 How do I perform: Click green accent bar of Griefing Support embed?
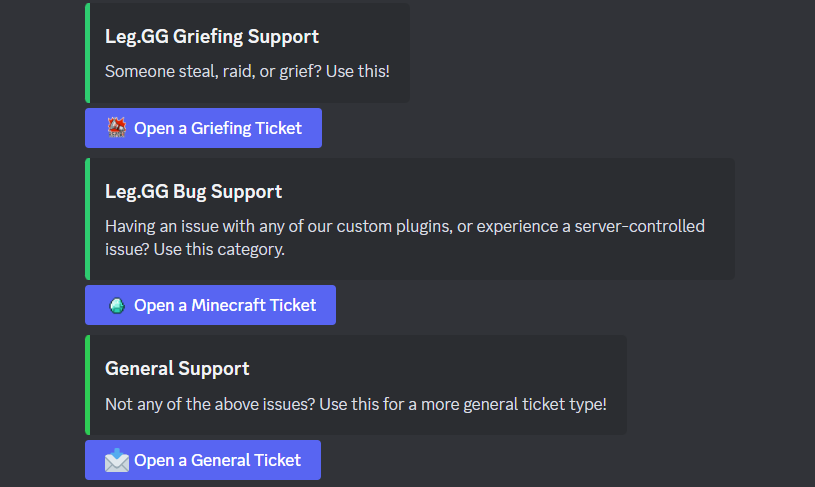[x=88, y=53]
